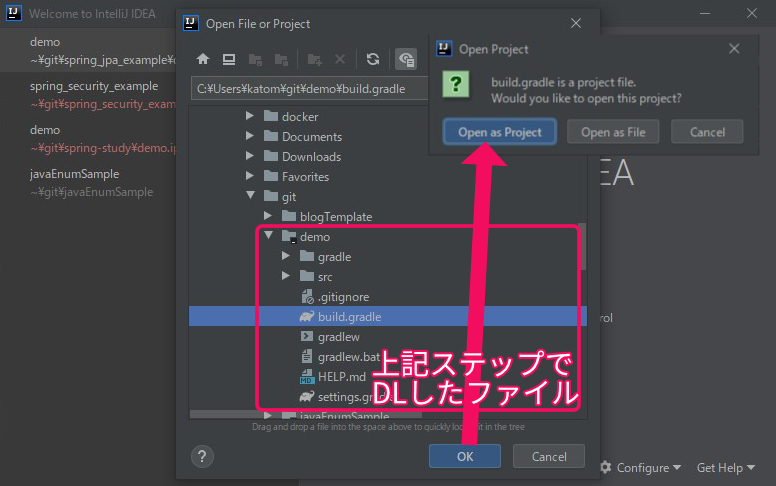Image resolution: width=776 pixels, height=486 pixels.
Task: Collapse the git folder tree node
Action: point(250,197)
